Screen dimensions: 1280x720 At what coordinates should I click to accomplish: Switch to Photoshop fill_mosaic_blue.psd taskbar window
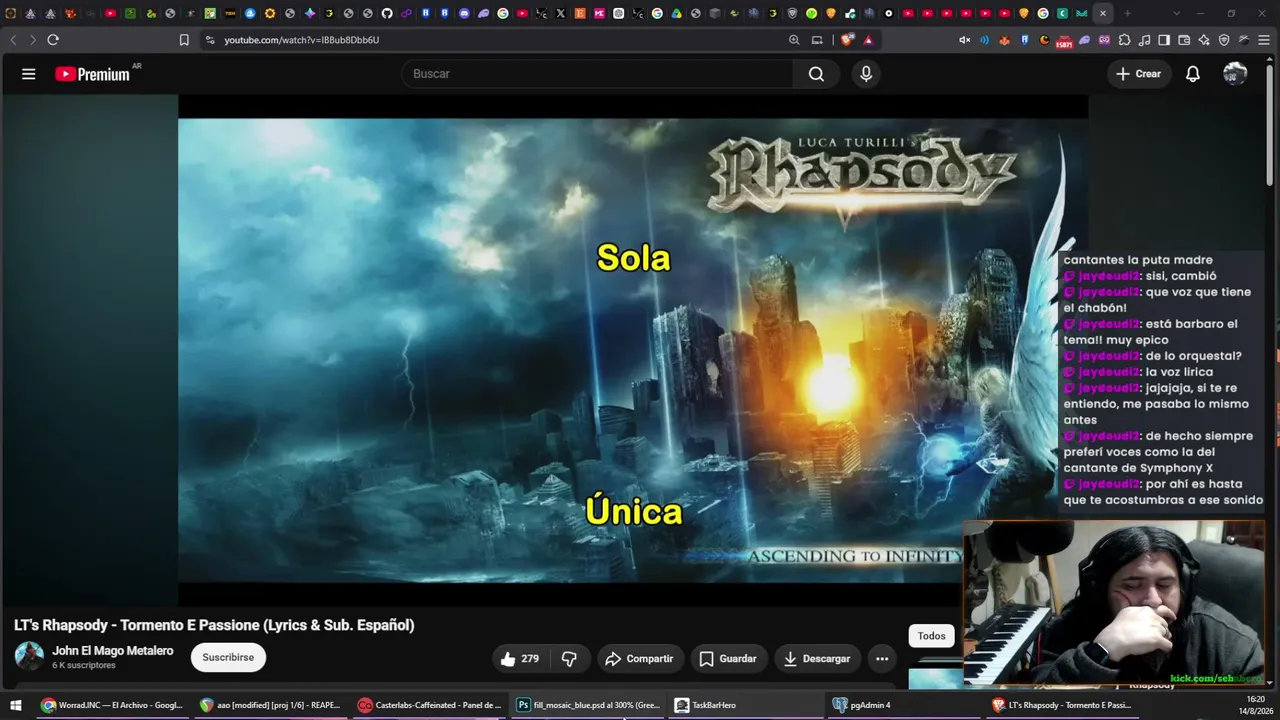tap(588, 705)
